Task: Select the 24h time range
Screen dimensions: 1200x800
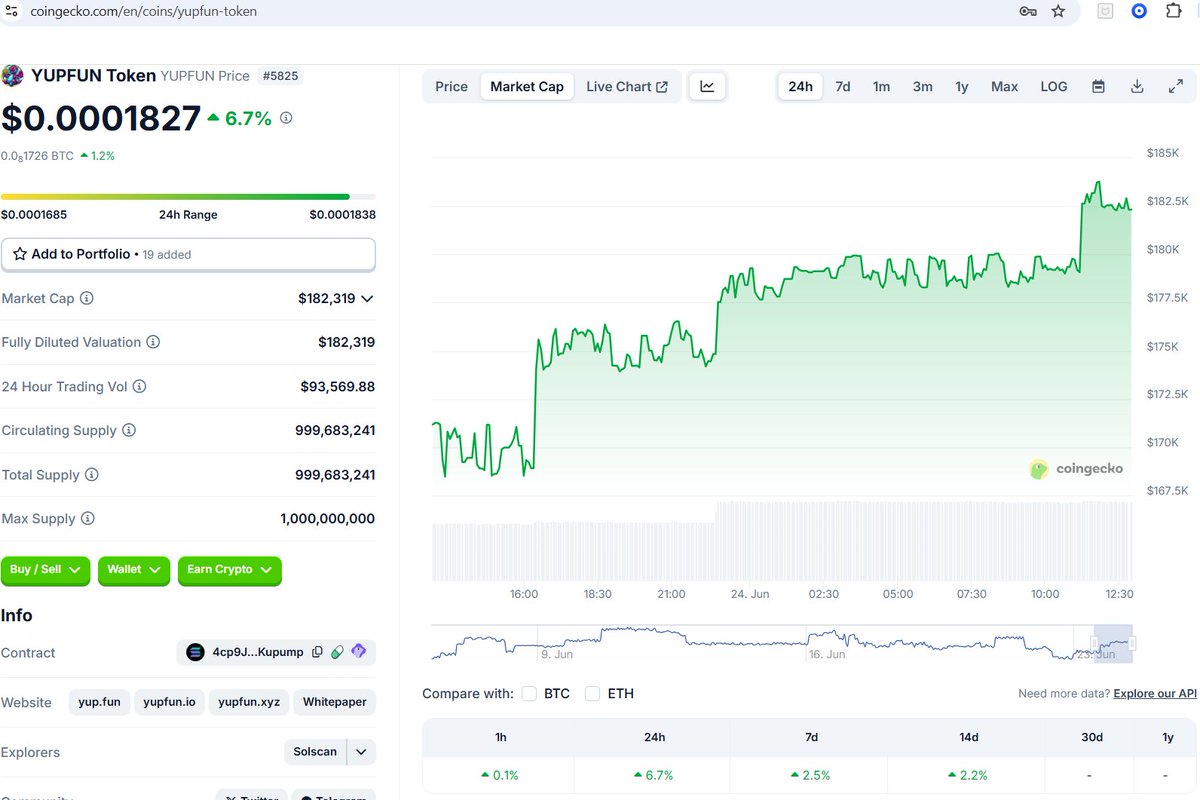Action: [x=800, y=87]
